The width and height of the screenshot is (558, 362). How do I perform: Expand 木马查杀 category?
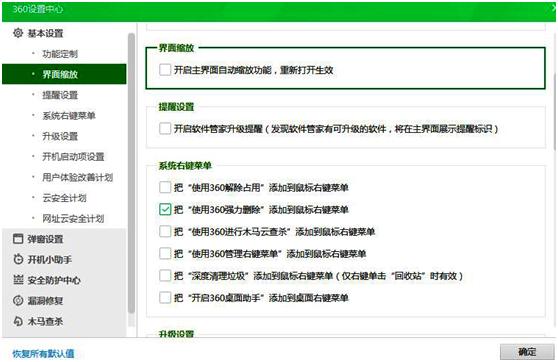click(x=45, y=321)
